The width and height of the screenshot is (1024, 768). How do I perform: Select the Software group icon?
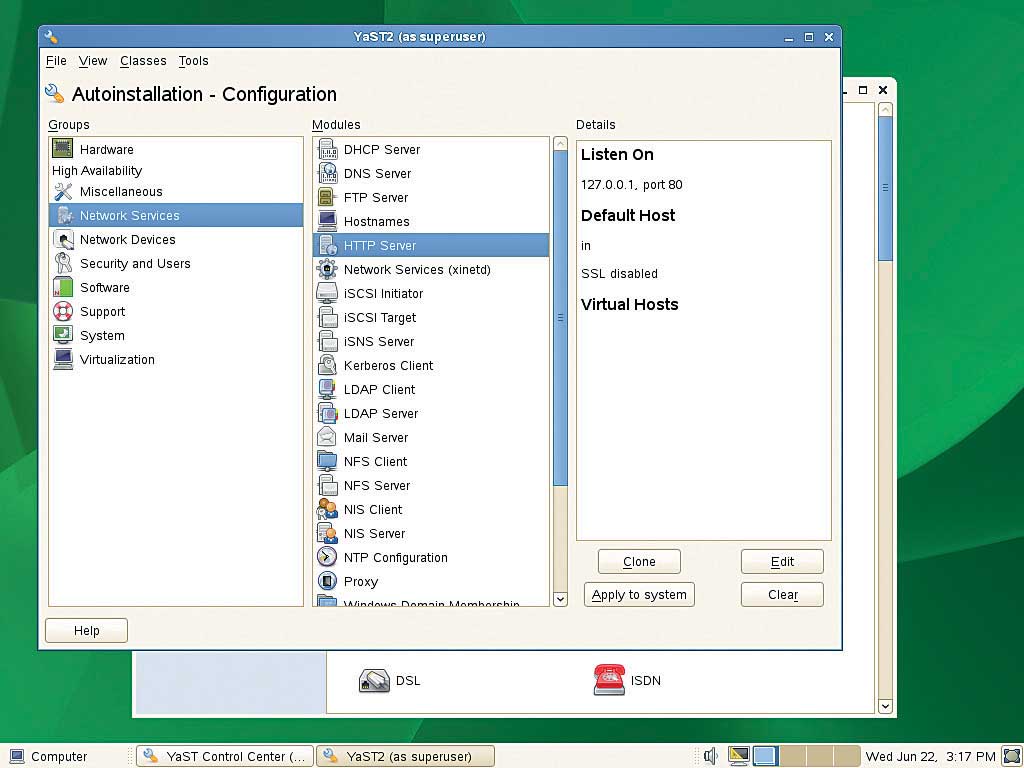63,287
